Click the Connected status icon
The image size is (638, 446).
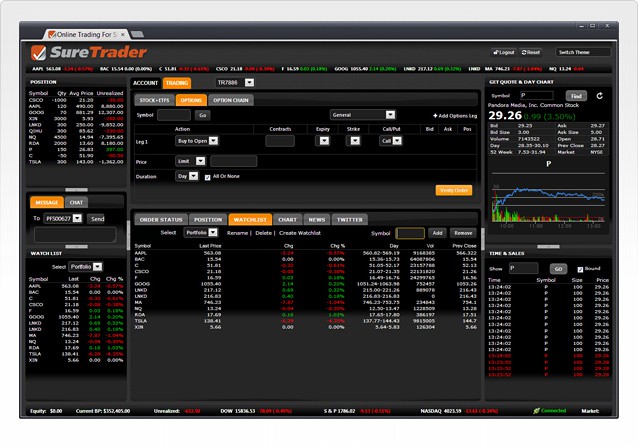[536, 411]
